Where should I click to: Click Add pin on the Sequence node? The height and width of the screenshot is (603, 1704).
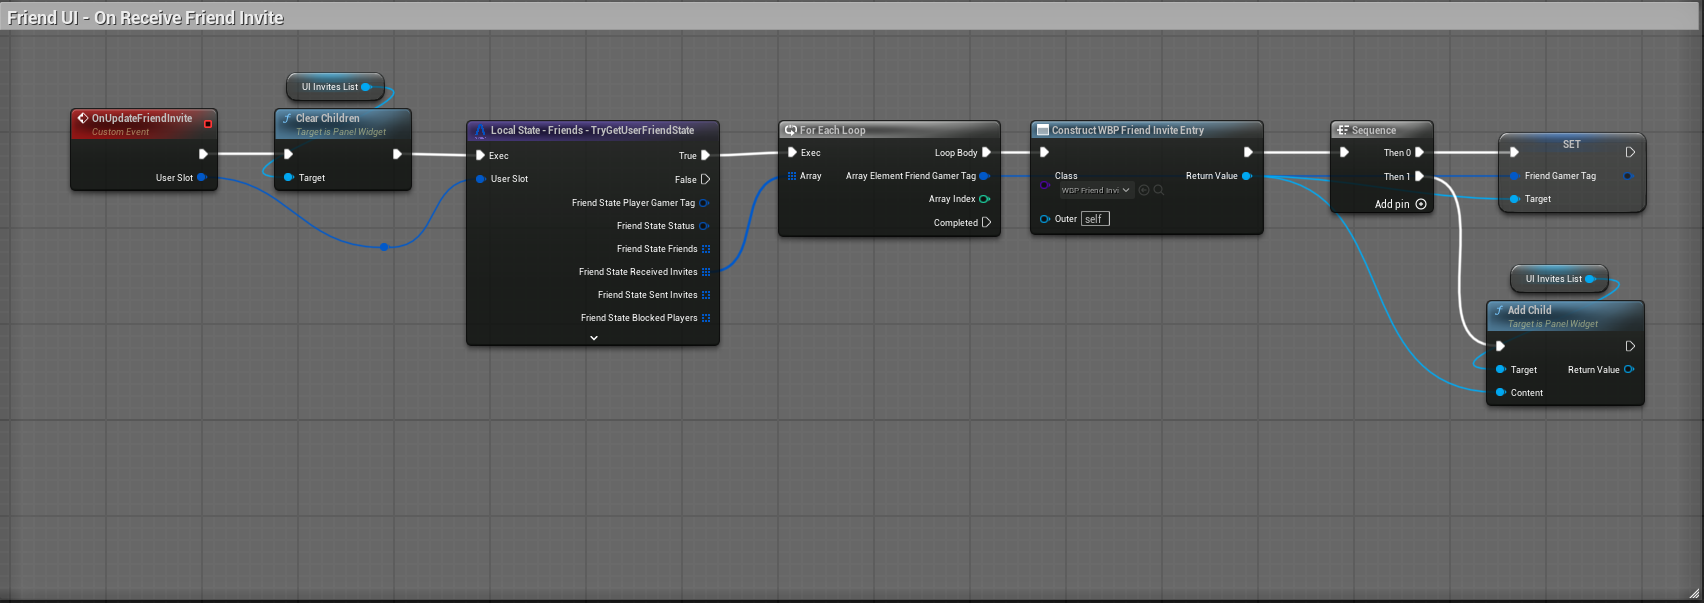(x=1400, y=204)
